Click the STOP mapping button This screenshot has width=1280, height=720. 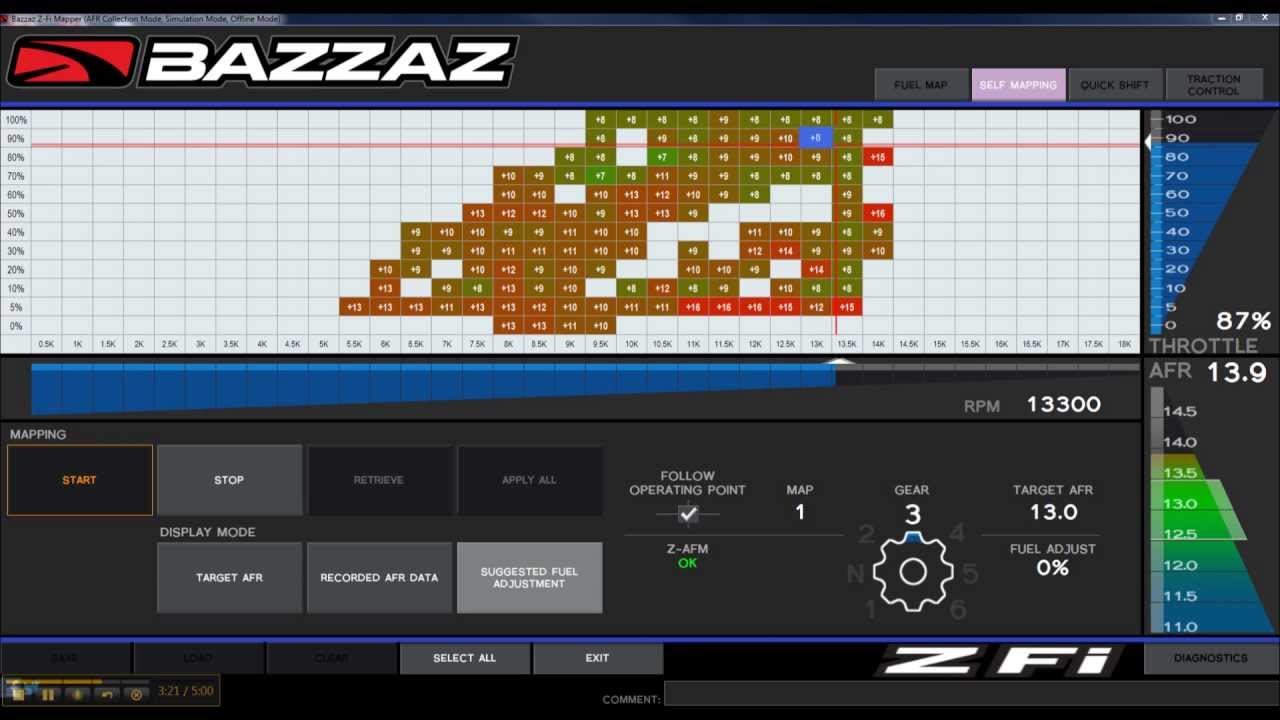click(x=229, y=480)
